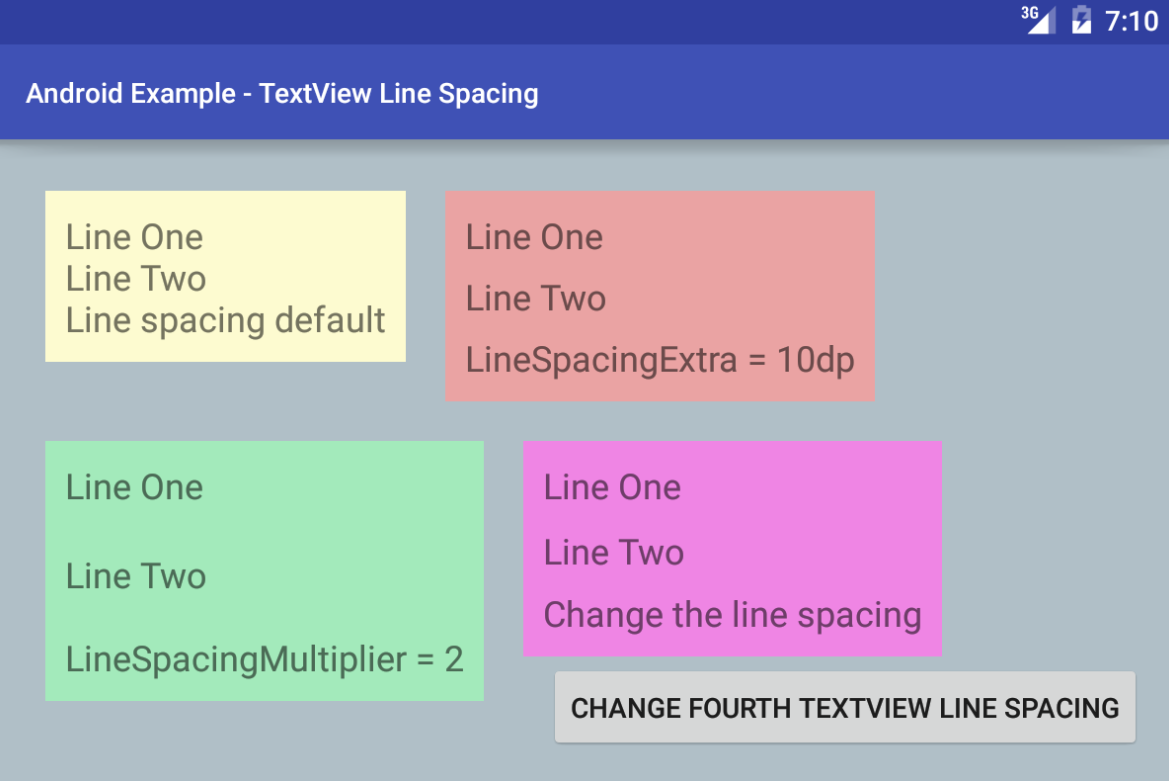Click "Android Example" in the app title
Image resolution: width=1169 pixels, height=781 pixels.
[x=131, y=94]
